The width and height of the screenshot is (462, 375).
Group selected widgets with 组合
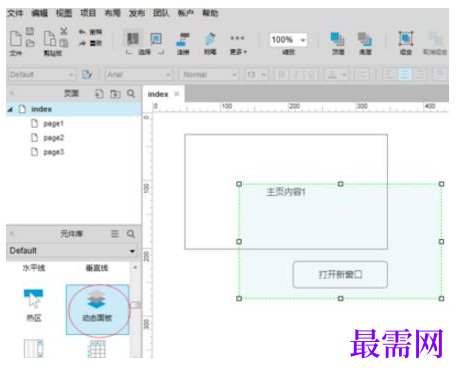[406, 43]
